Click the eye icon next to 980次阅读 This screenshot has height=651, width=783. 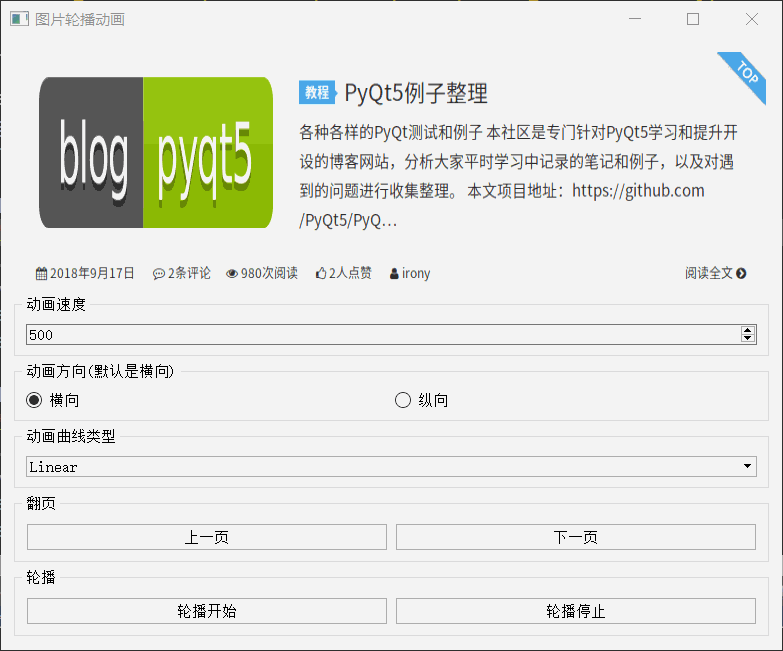click(232, 273)
